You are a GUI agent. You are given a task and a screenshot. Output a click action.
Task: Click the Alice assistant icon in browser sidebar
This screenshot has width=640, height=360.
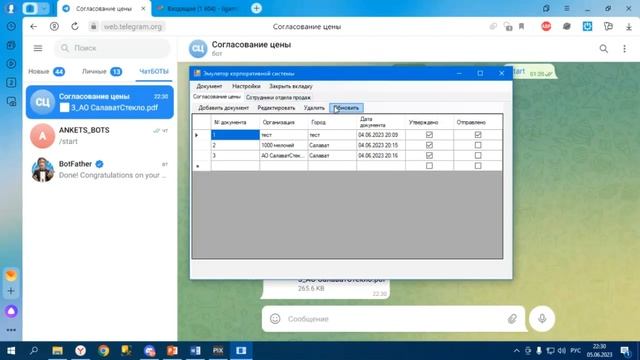click(11, 311)
